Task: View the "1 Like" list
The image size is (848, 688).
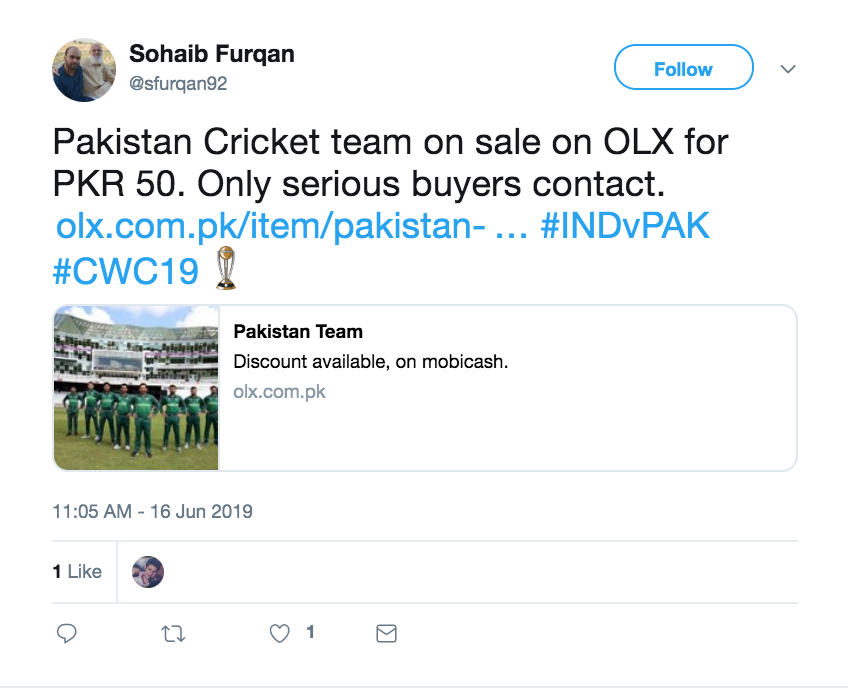Action: 77,572
